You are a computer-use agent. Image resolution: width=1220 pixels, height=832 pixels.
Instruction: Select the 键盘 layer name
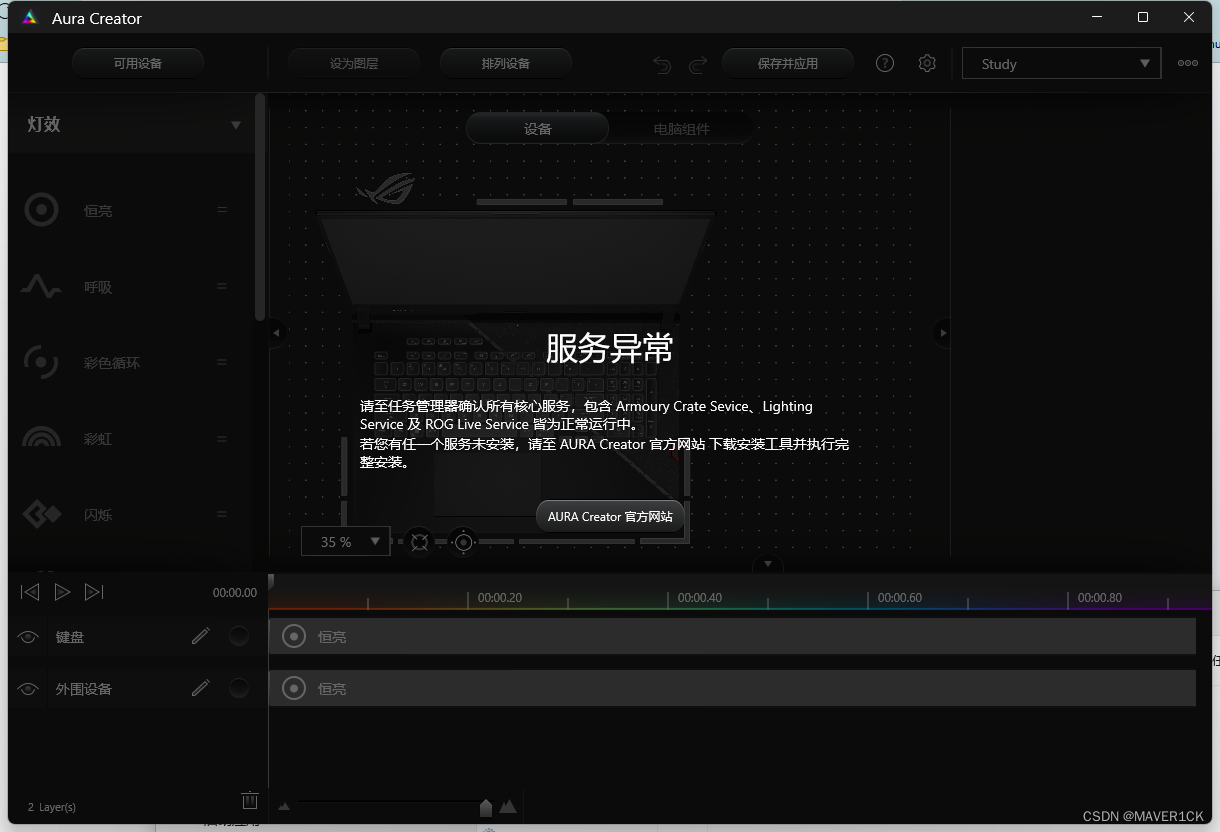coord(70,637)
